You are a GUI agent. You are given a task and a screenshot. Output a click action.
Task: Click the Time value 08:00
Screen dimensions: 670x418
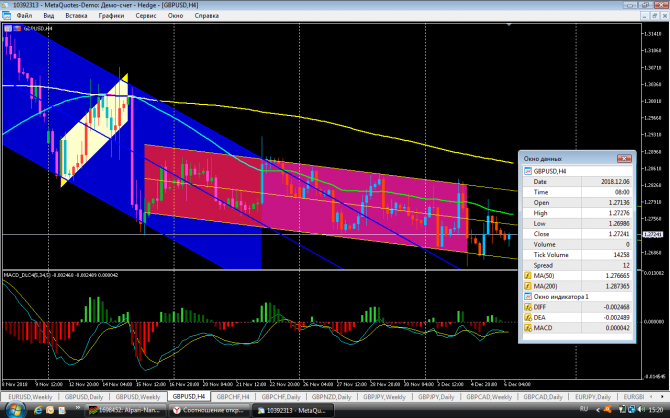(x=622, y=192)
